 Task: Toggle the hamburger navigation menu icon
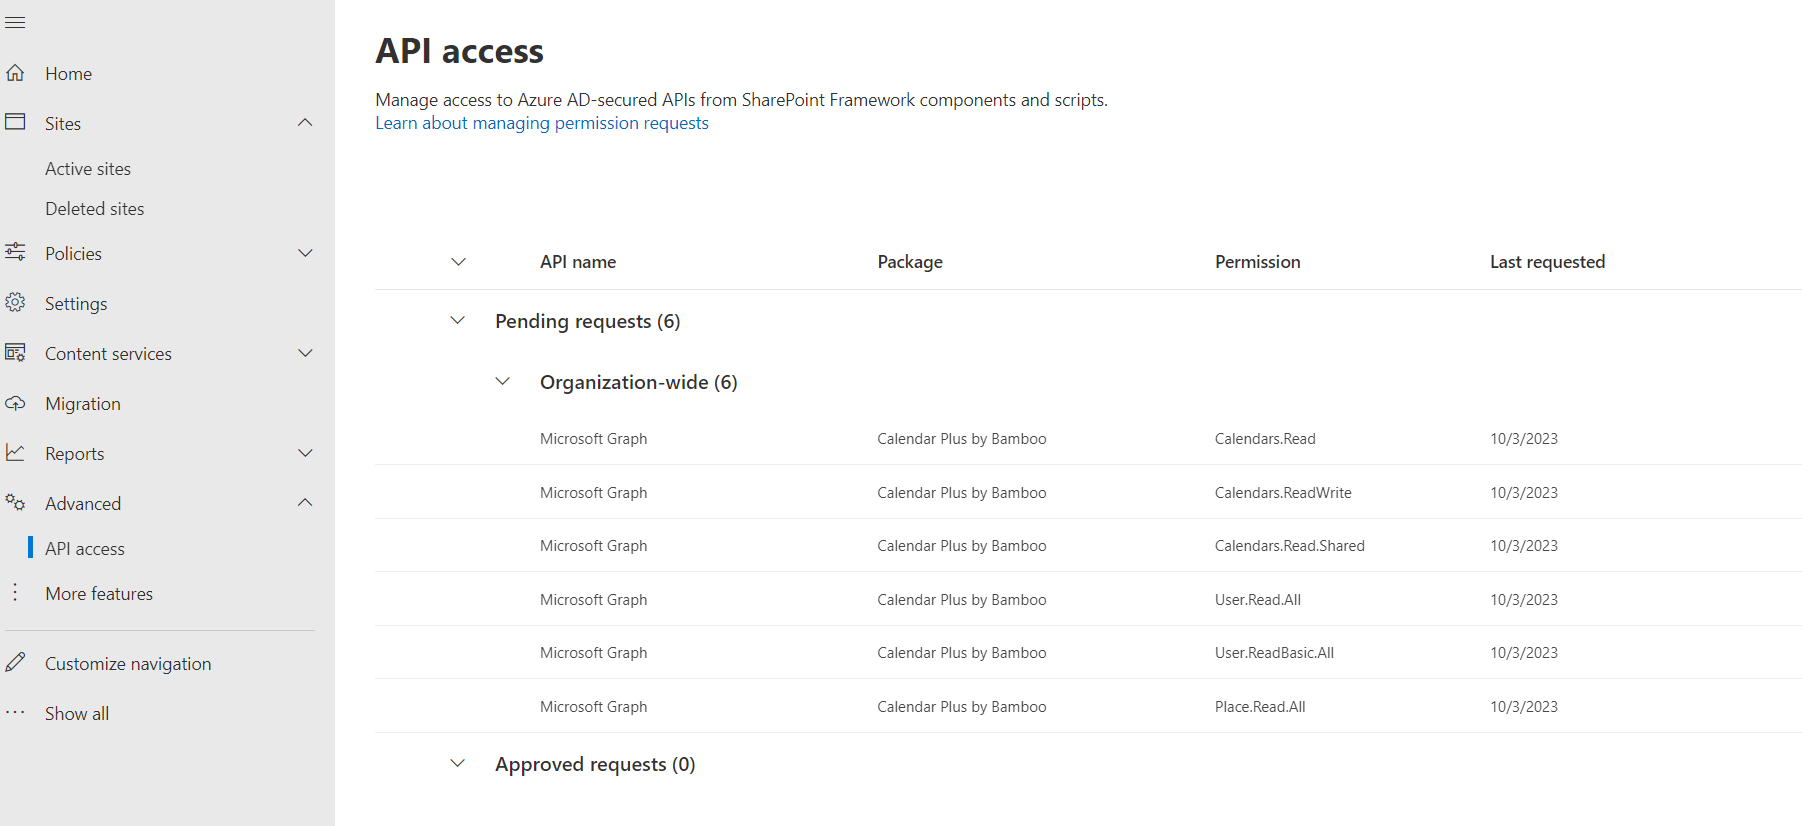(15, 23)
